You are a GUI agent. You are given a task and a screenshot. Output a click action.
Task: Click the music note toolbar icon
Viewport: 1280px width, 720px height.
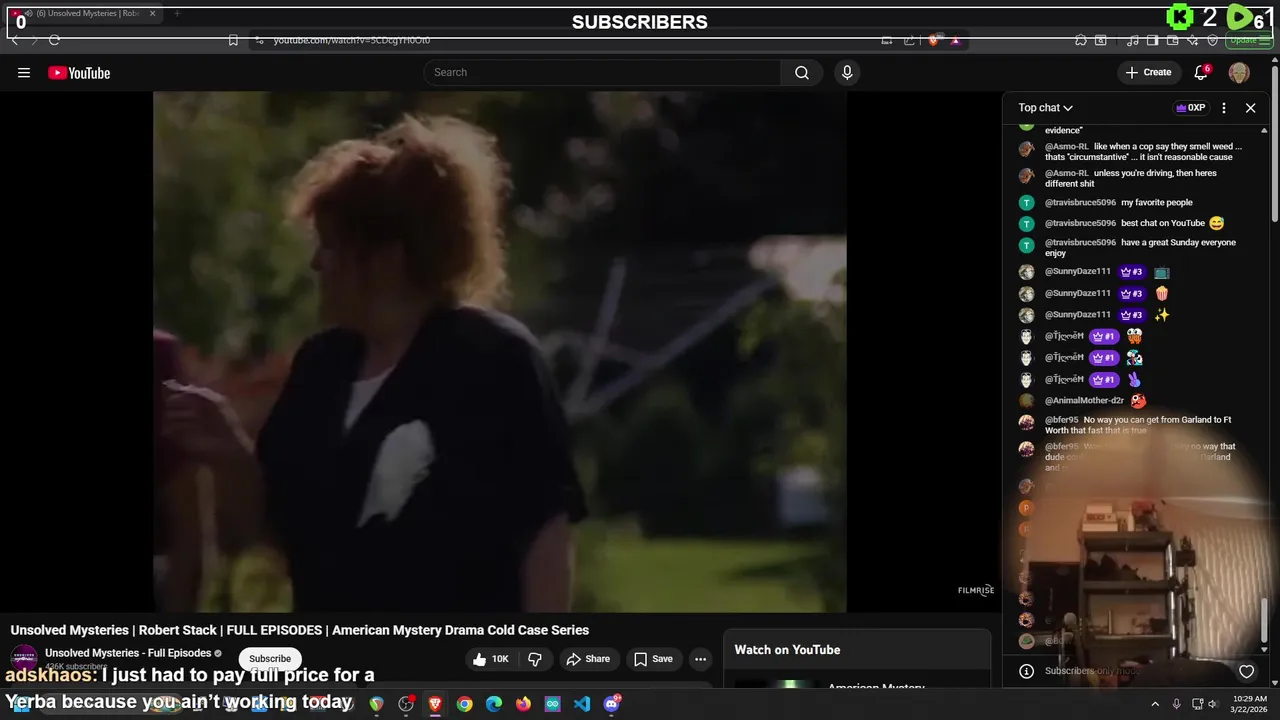(x=1132, y=40)
